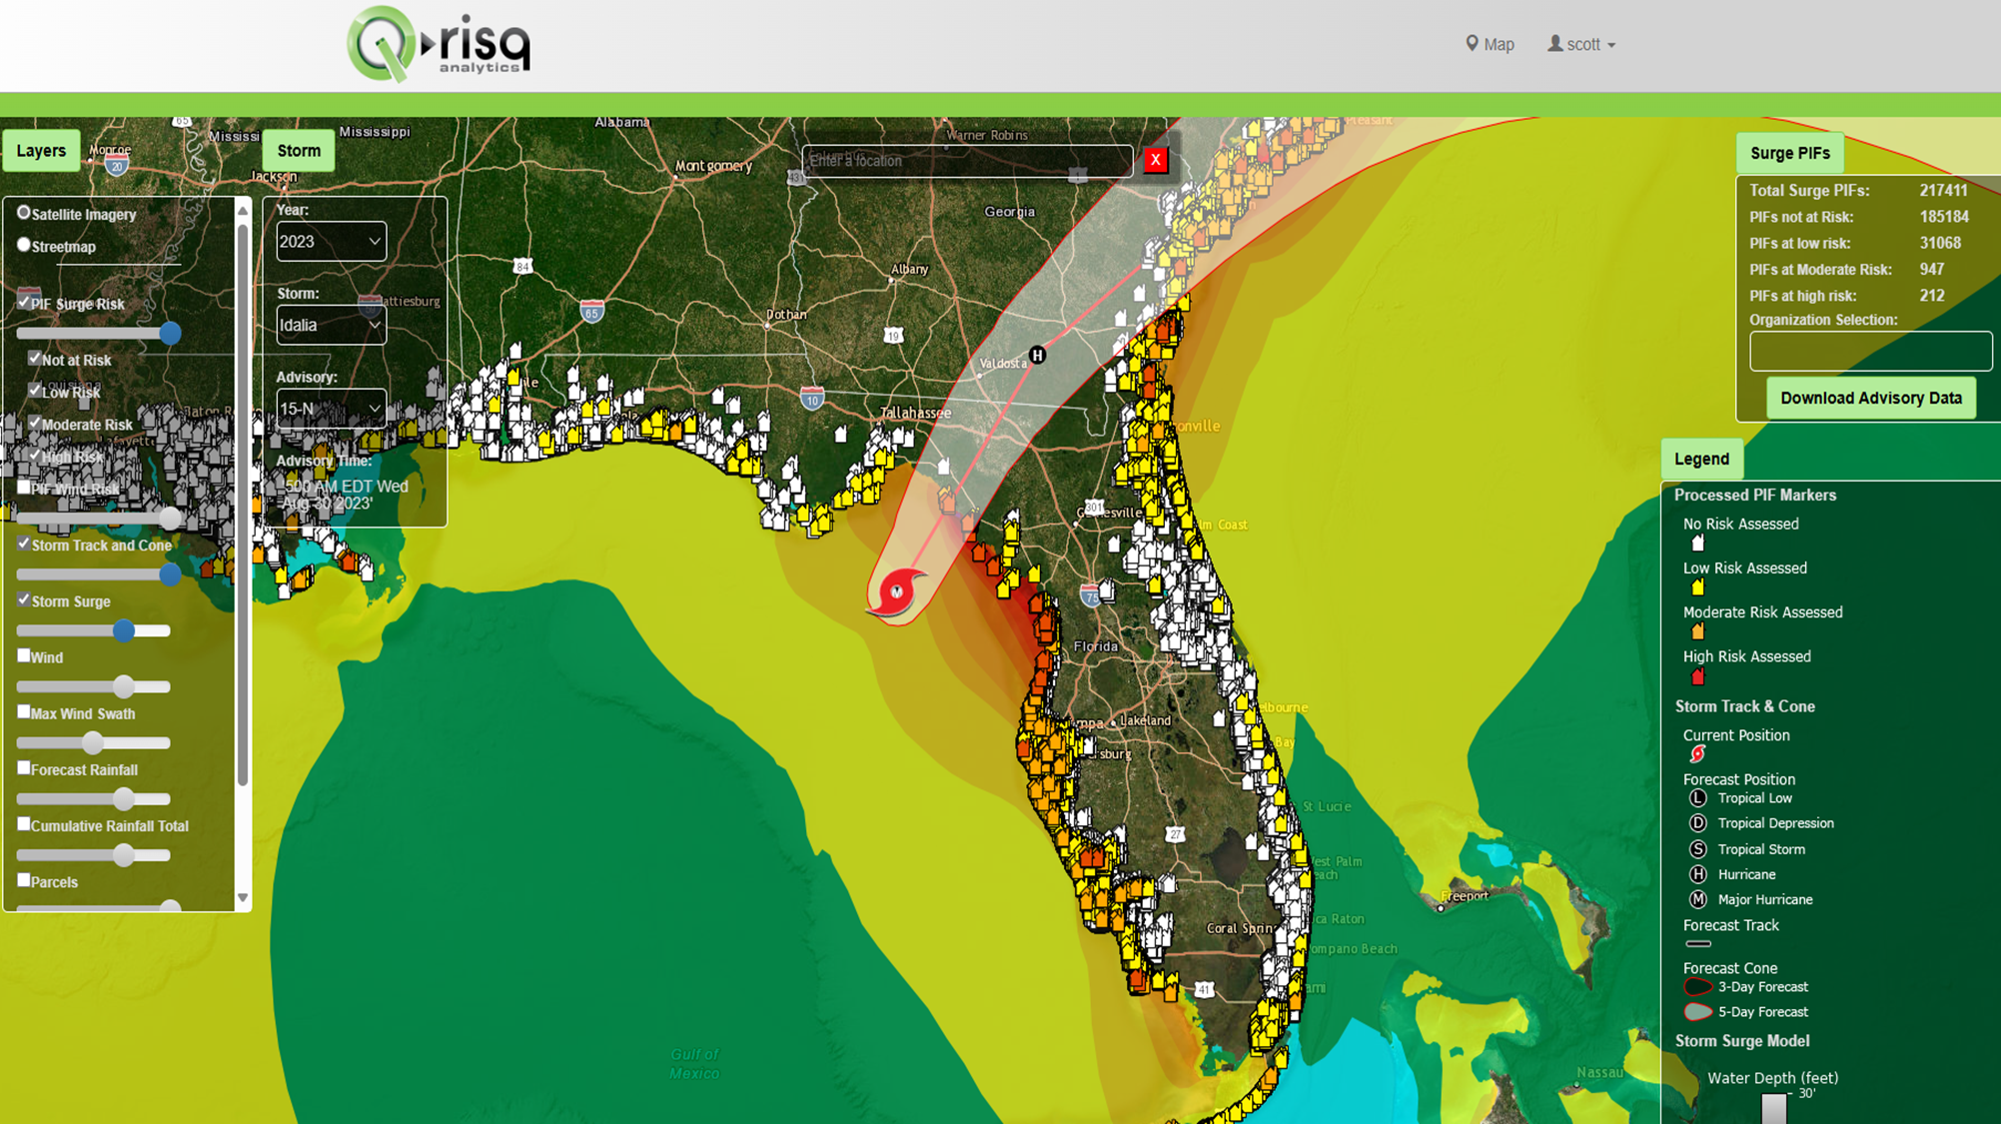2001x1124 pixels.
Task: Click the red X button beside location search
Action: point(1156,160)
